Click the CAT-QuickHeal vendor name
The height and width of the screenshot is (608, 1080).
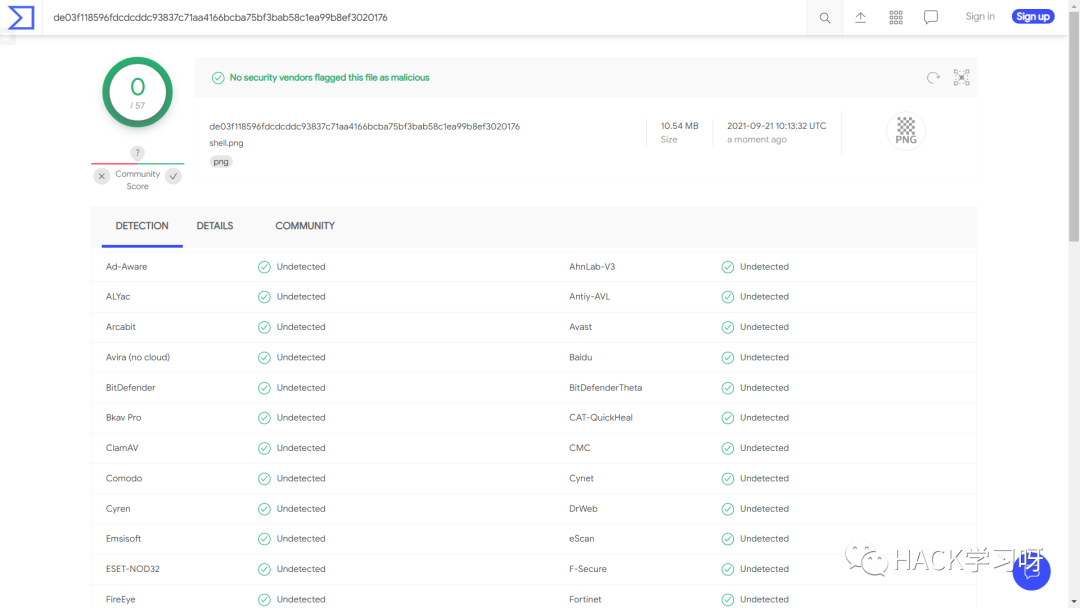pos(601,418)
